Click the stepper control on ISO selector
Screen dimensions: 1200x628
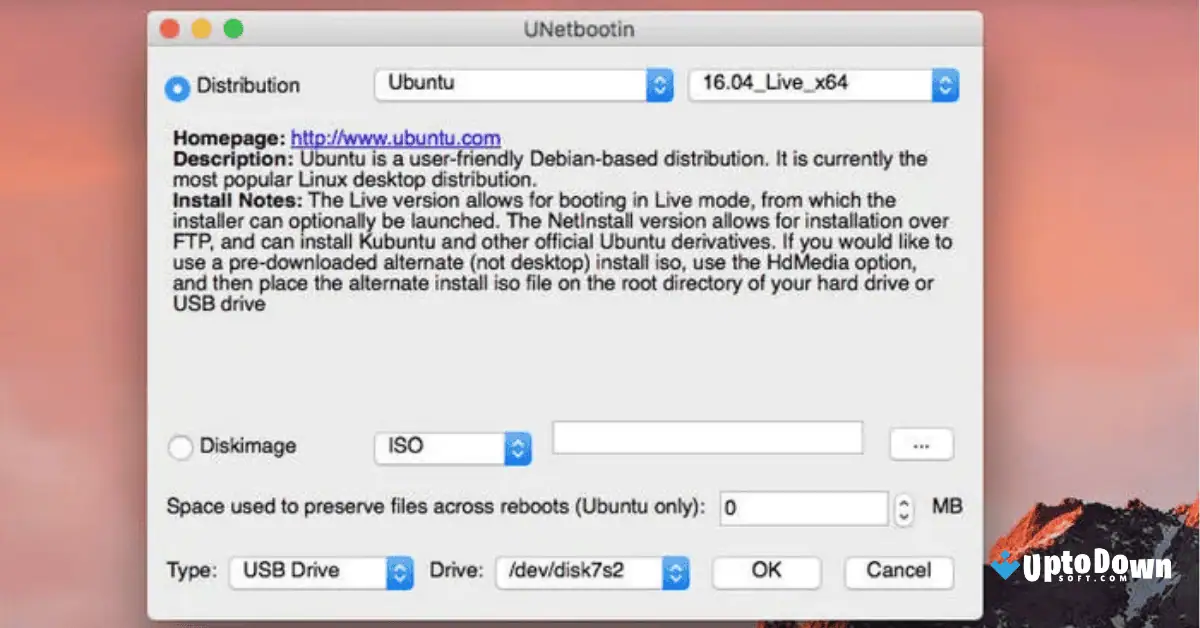point(518,449)
